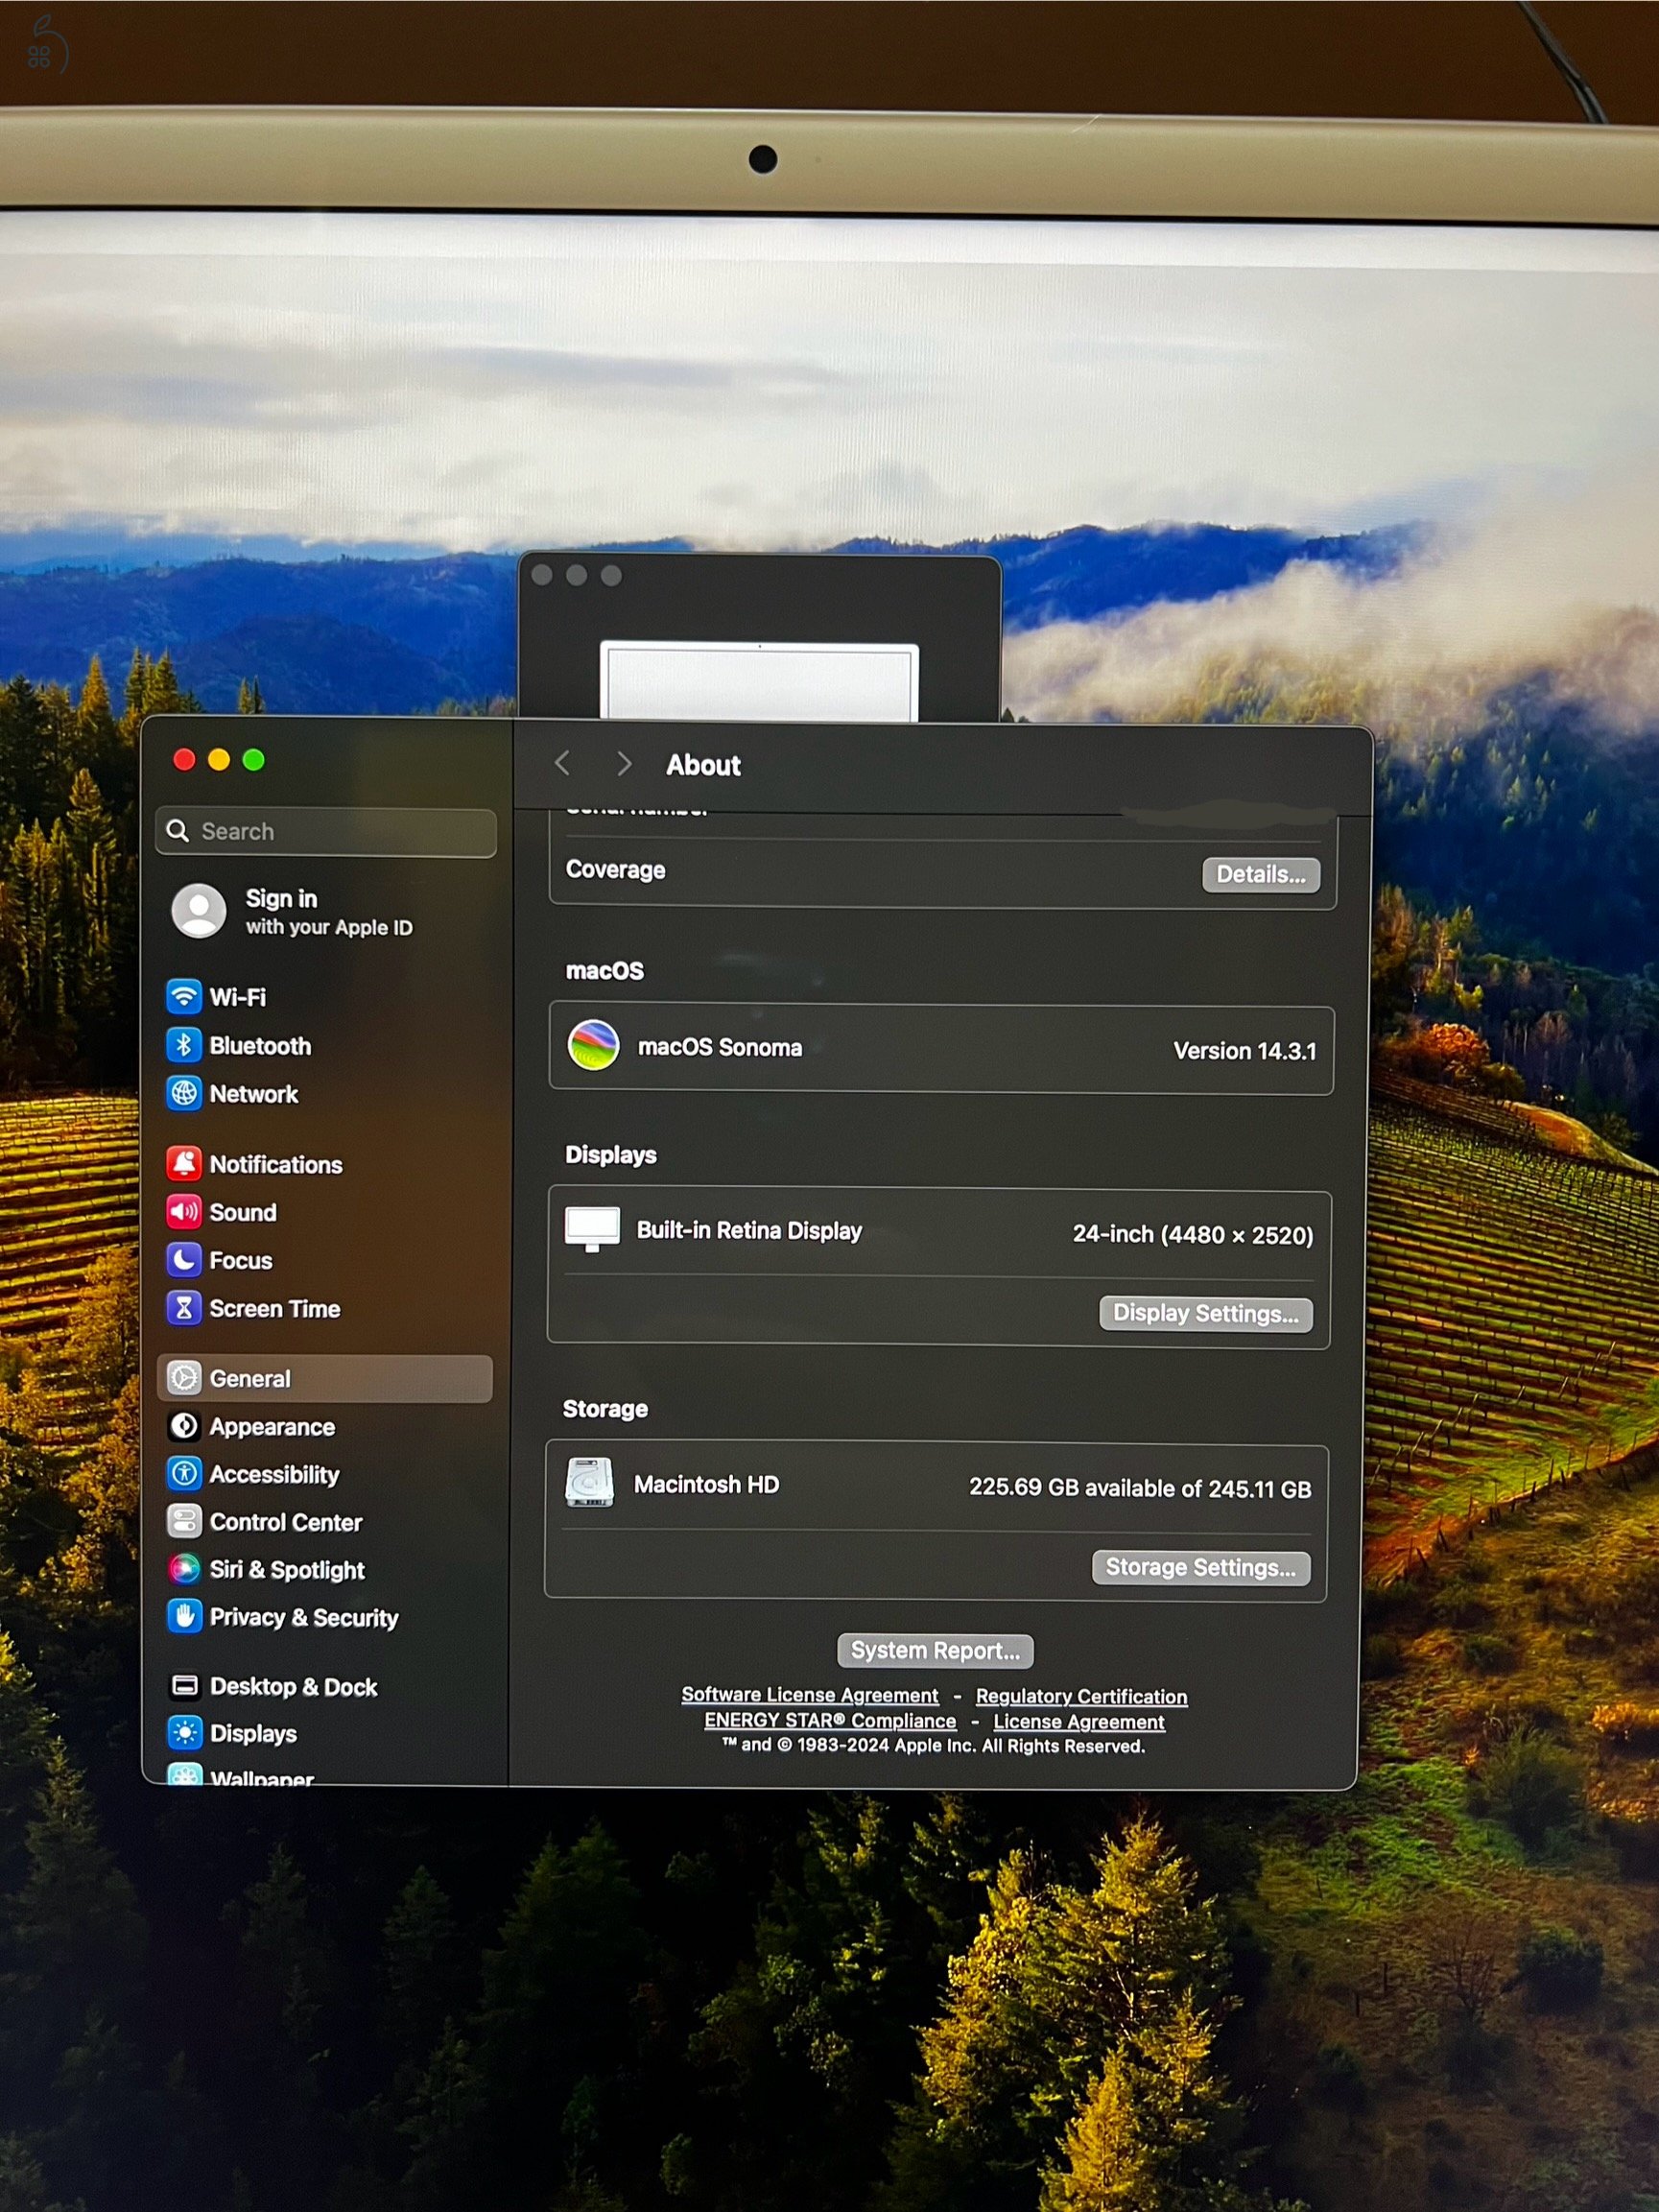The height and width of the screenshot is (2212, 1659).
Task: Select Wi-Fi label in sidebar
Action: pos(238,997)
